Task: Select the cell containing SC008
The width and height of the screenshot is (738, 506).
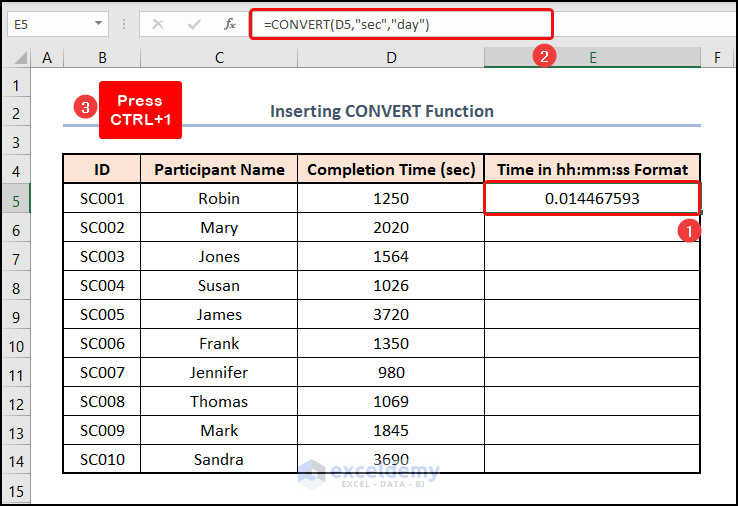Action: [x=102, y=402]
